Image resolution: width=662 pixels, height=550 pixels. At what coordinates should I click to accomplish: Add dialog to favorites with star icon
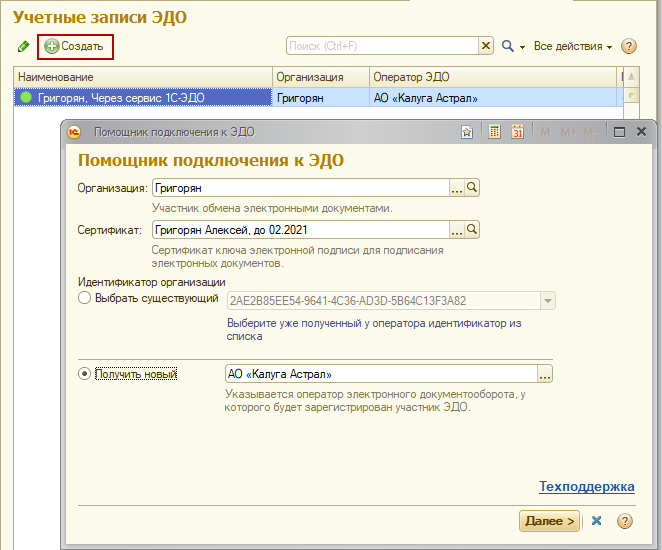tap(467, 133)
